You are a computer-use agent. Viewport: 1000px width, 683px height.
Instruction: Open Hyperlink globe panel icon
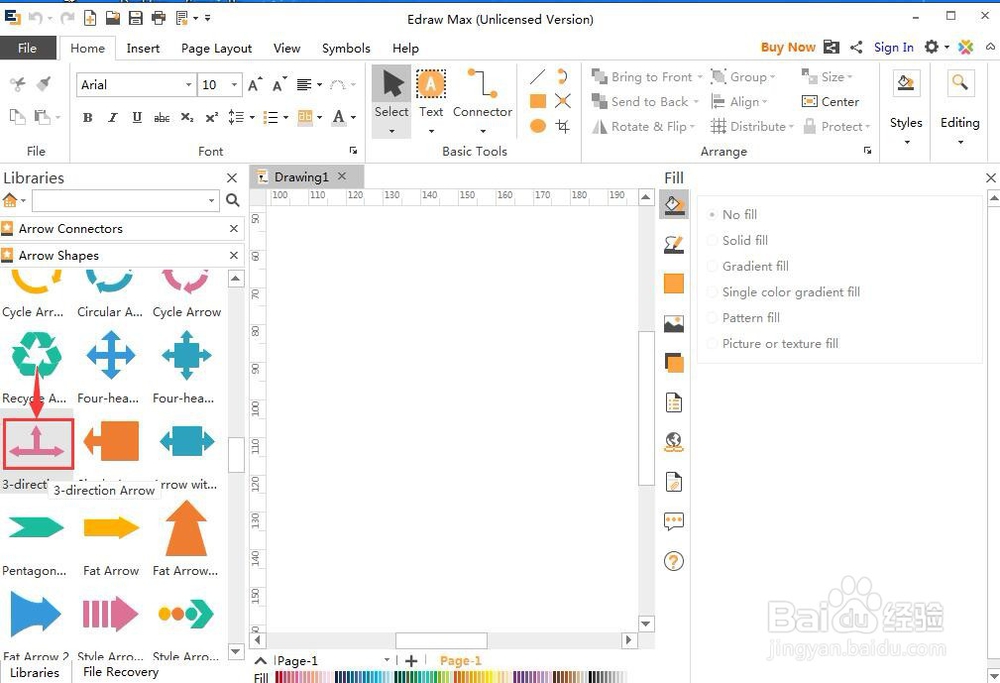pyautogui.click(x=673, y=441)
